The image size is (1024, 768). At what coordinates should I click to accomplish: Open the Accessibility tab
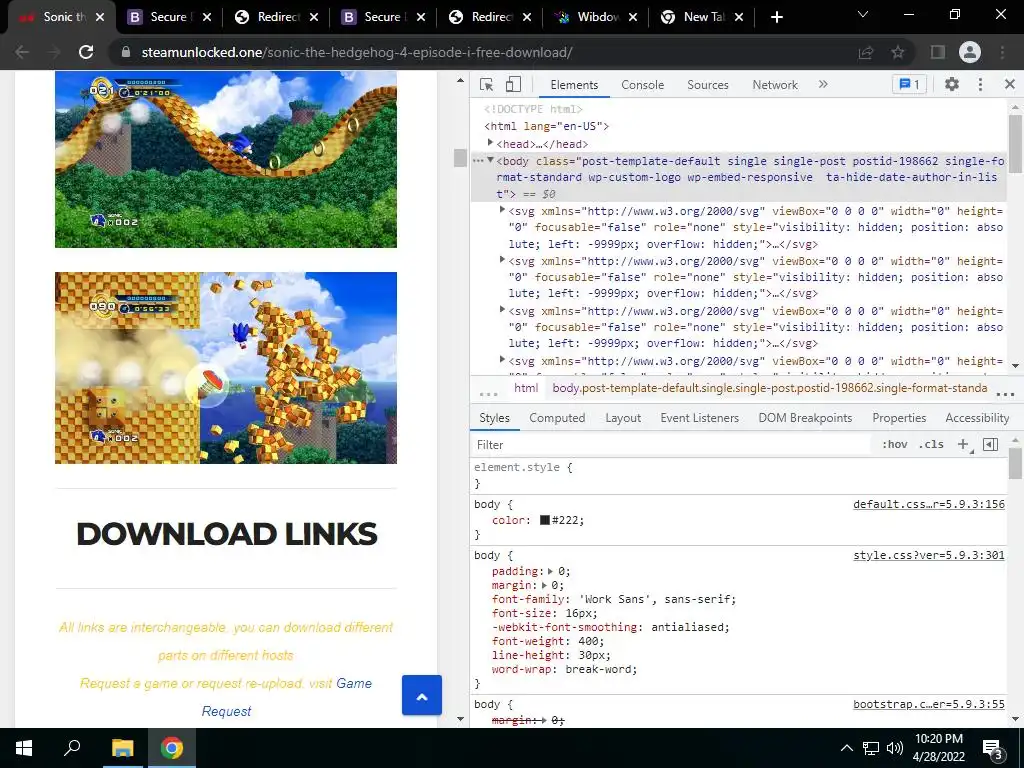pos(977,418)
